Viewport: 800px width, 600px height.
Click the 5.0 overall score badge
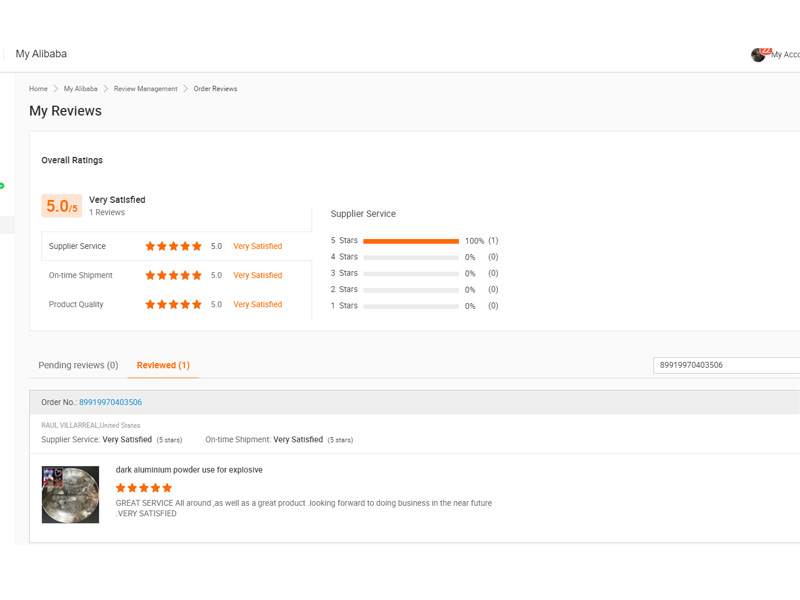coord(61,206)
